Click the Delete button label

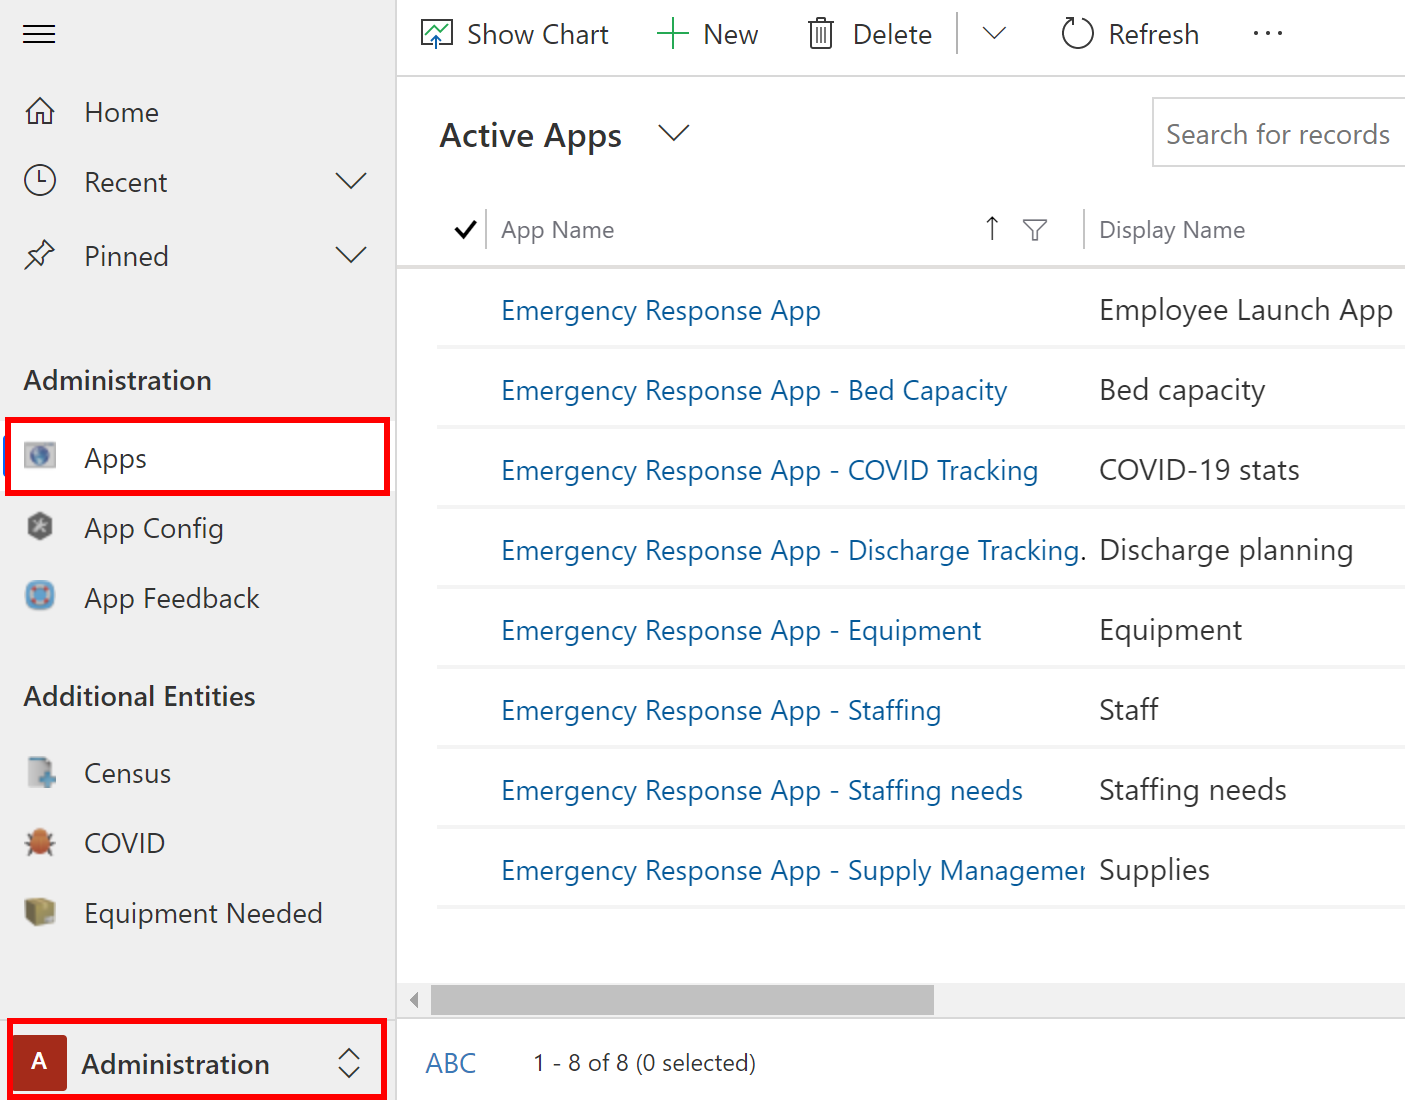pos(892,34)
